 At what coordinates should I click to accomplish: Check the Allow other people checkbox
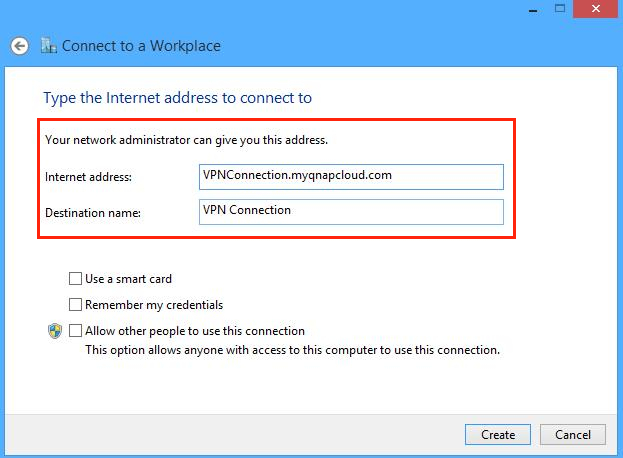click(76, 331)
